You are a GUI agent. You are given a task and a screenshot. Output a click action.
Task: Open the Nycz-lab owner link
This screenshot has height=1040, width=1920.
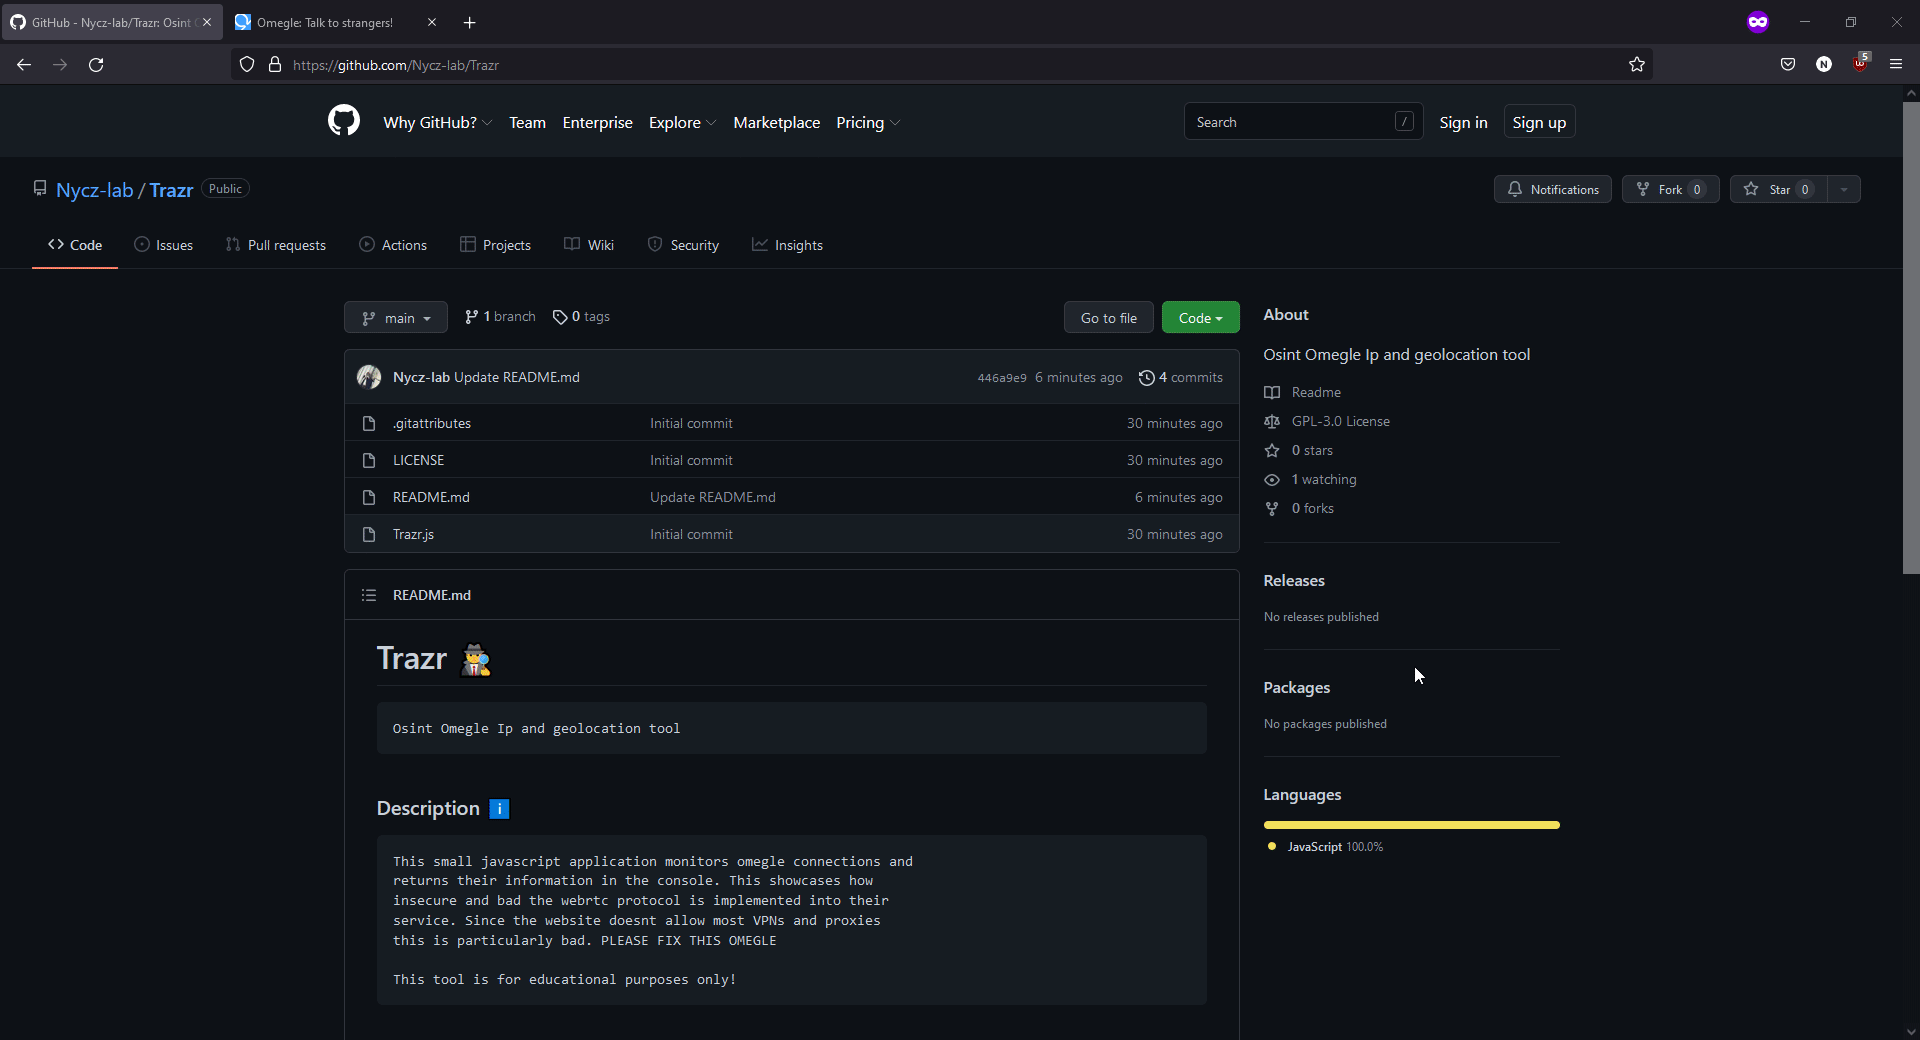point(94,190)
